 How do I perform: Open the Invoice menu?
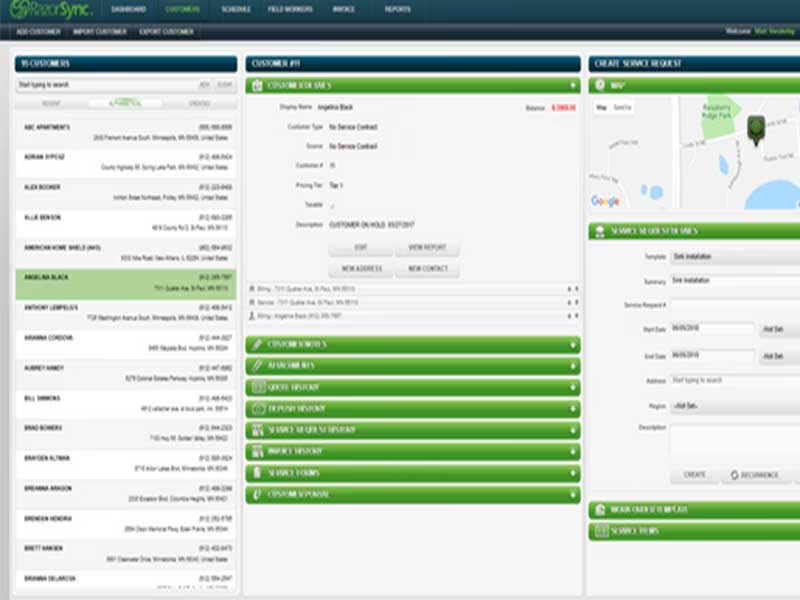coord(343,9)
